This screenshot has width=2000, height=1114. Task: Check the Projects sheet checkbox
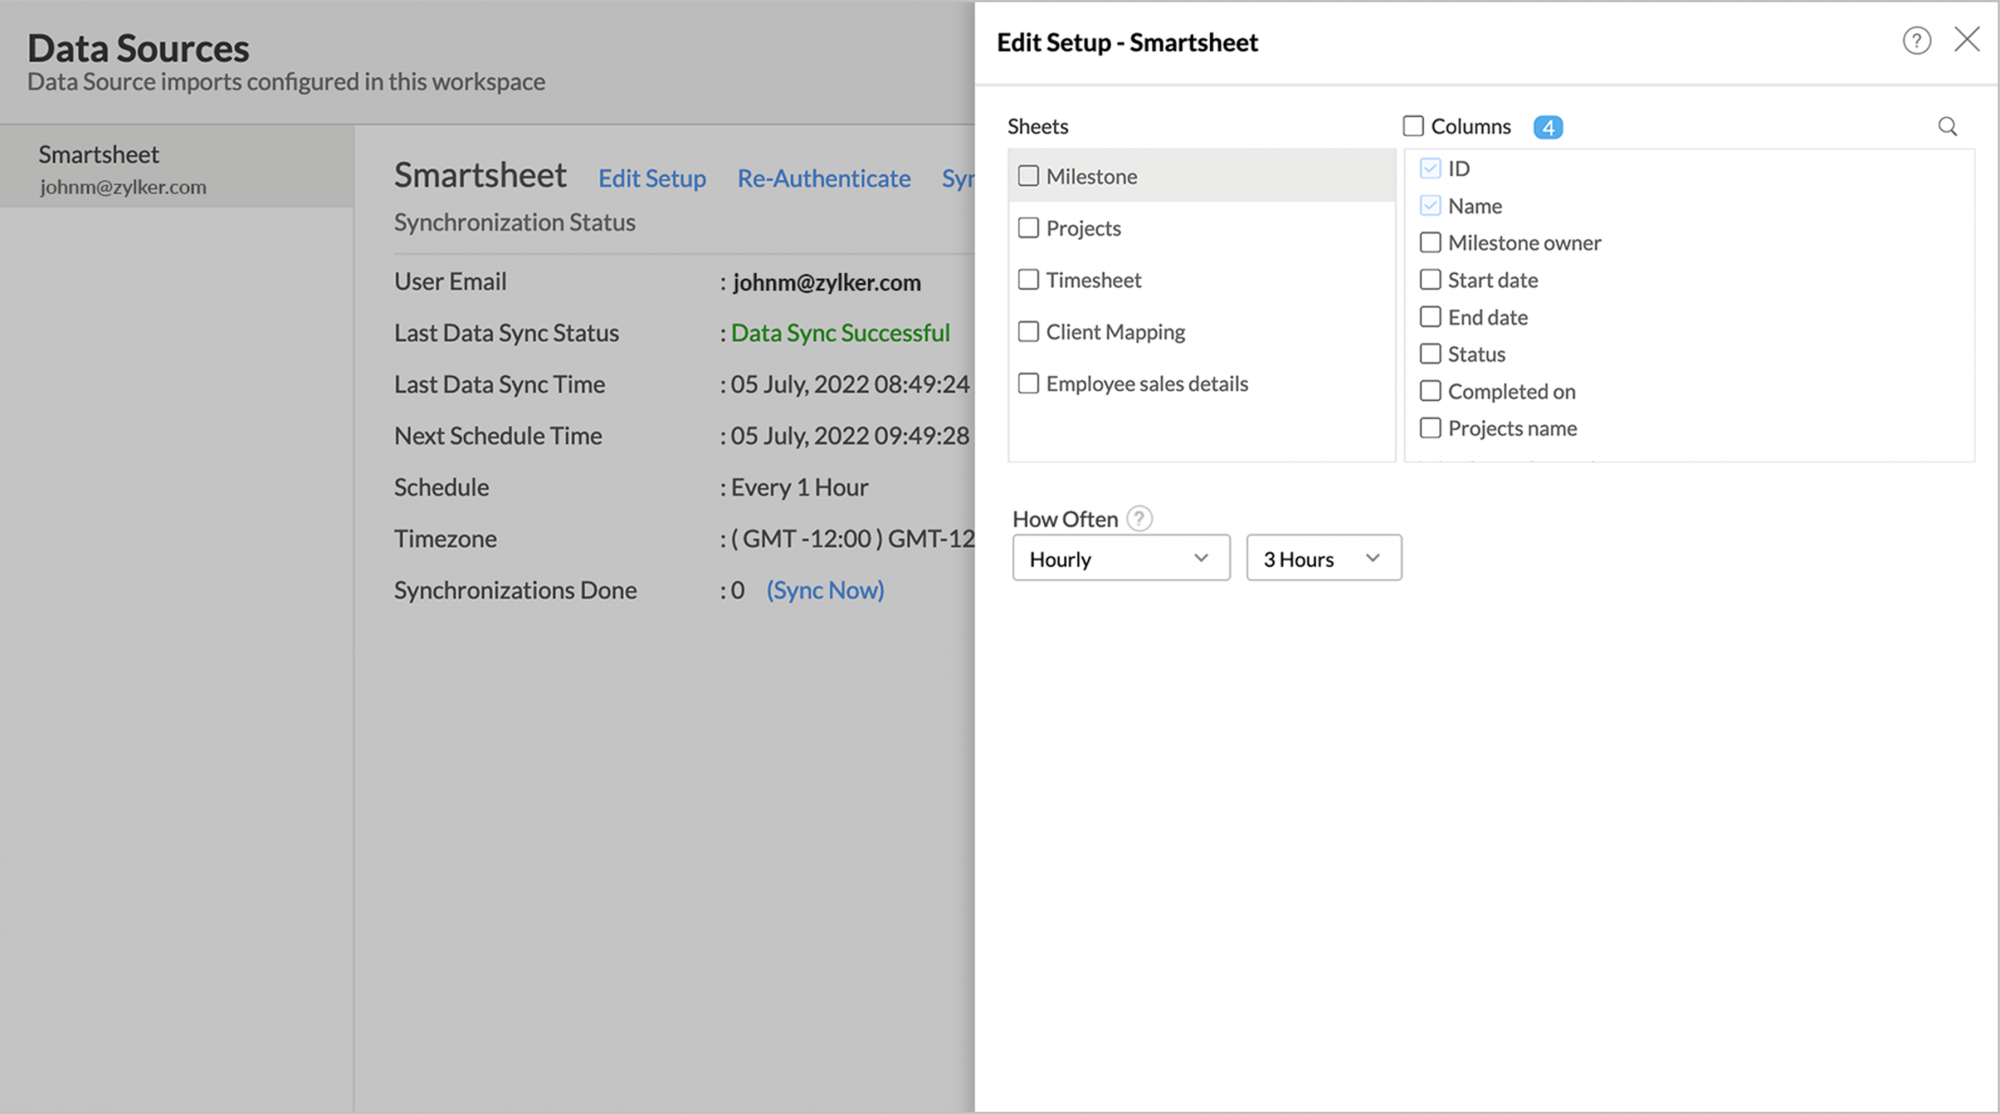1029,227
